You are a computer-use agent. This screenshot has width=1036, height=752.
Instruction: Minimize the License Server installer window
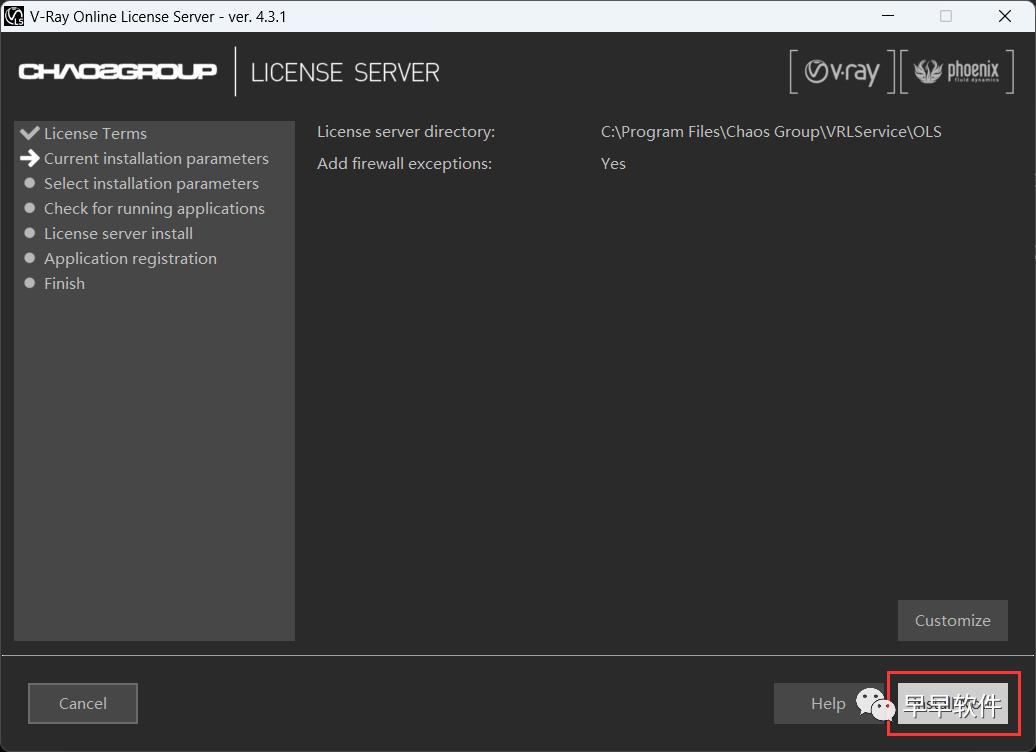[x=887, y=16]
